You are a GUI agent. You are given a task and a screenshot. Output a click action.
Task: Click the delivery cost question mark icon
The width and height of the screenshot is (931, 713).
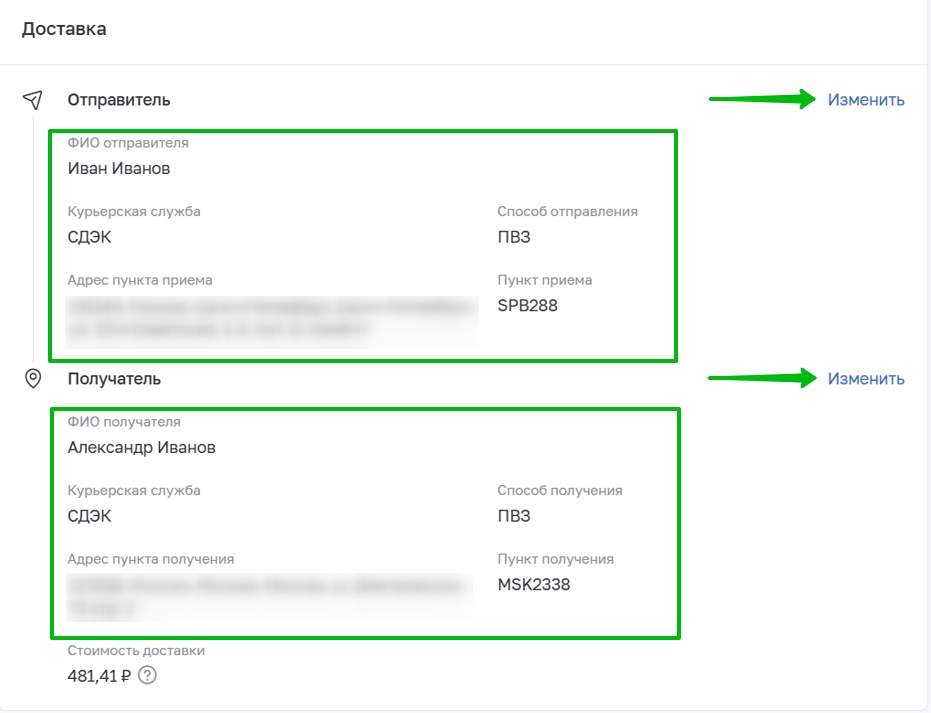[x=147, y=675]
